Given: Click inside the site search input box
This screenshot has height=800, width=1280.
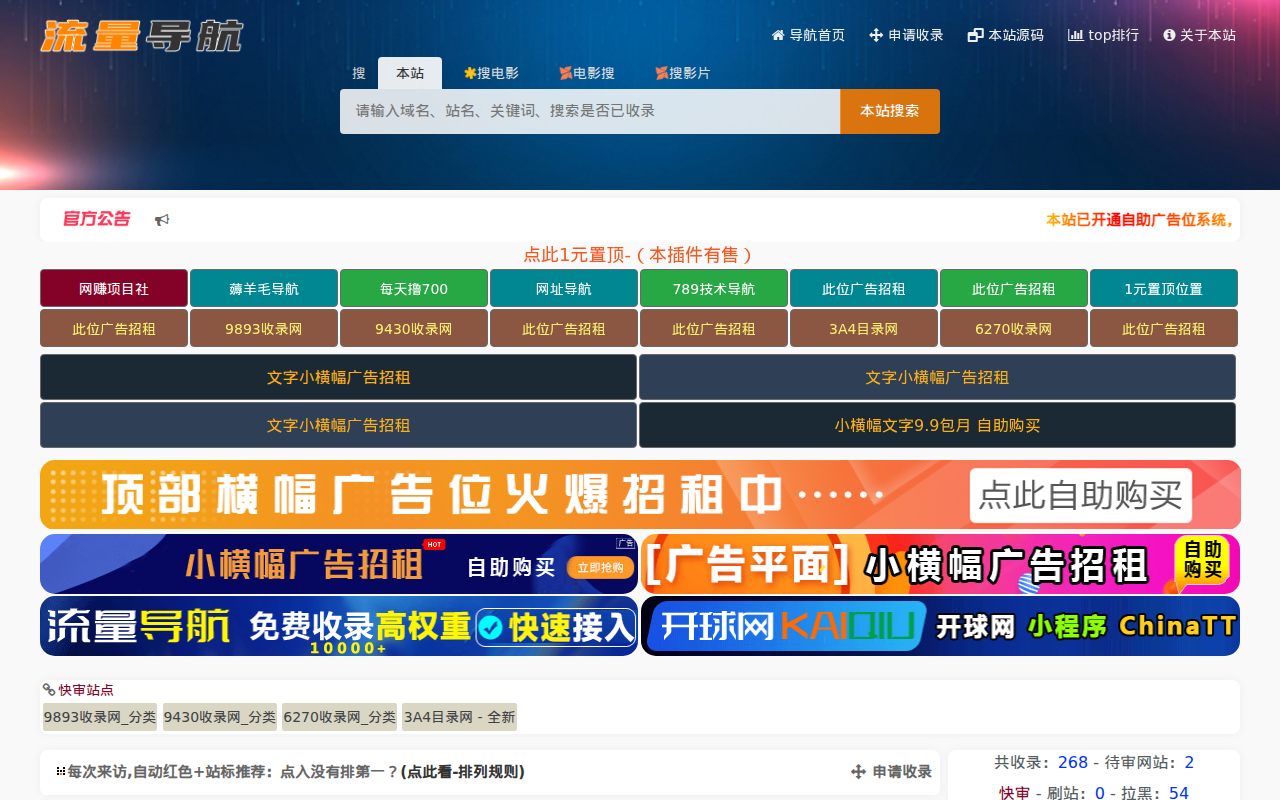Looking at the screenshot, I should click(589, 111).
